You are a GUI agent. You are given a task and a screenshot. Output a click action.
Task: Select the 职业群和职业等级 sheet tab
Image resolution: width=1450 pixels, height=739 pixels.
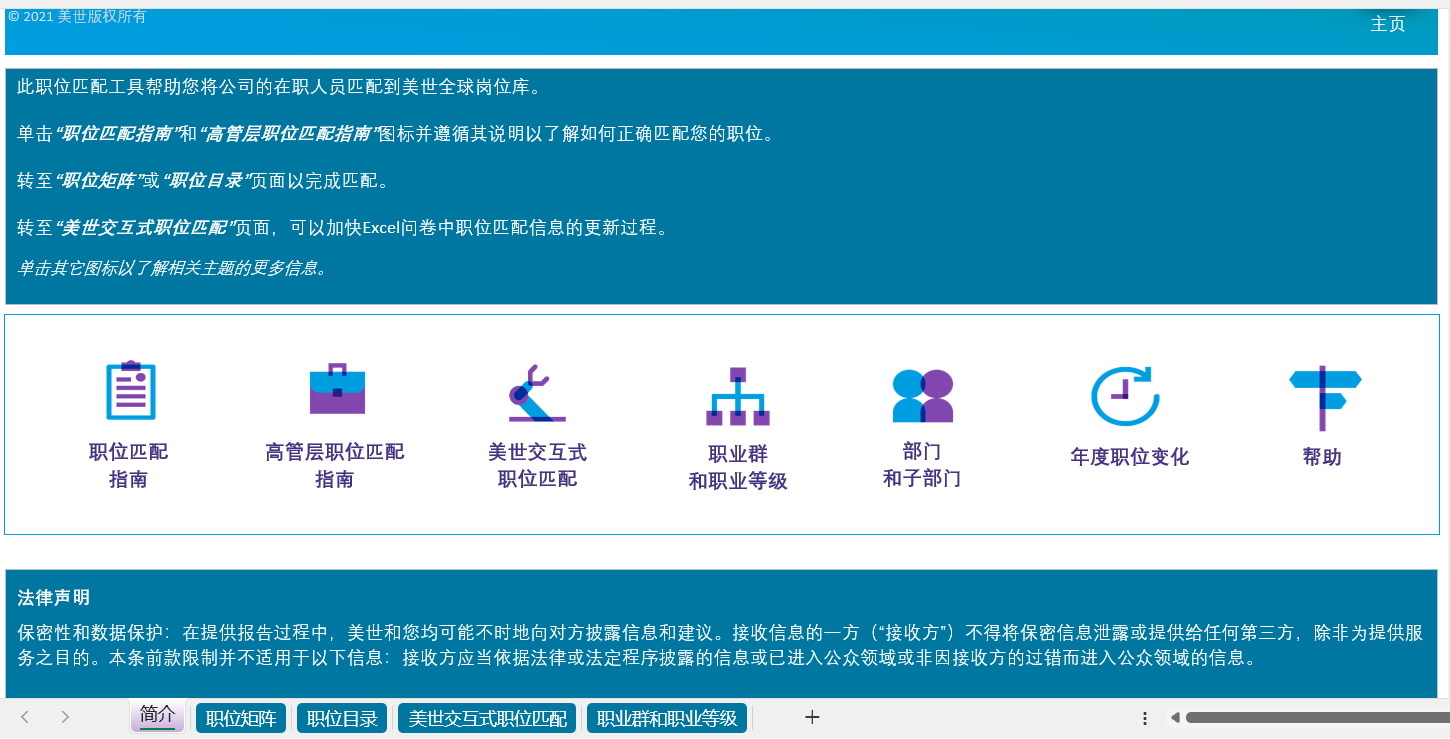666,718
